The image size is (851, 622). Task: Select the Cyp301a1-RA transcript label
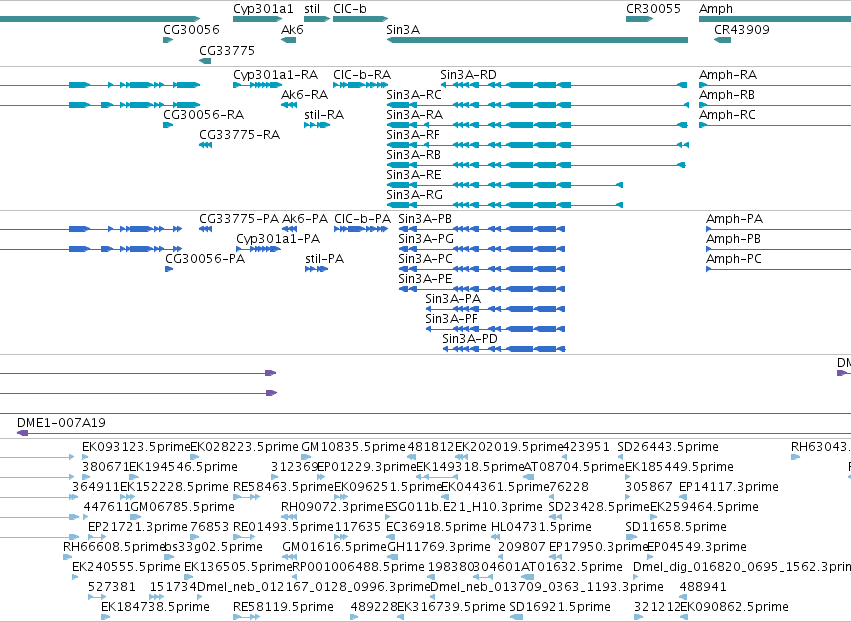276,75
